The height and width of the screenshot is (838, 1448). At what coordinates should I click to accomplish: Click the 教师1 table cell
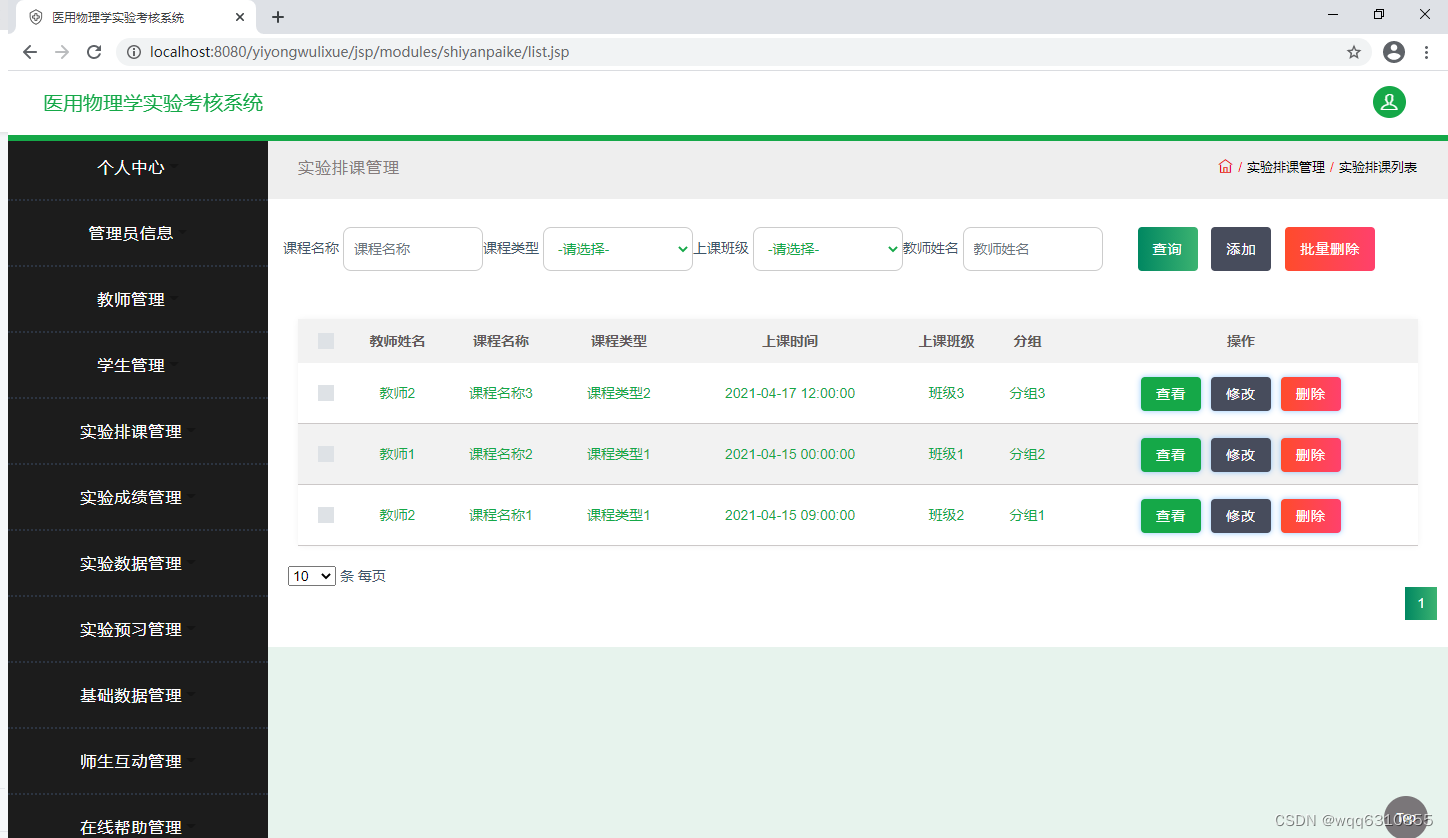click(397, 454)
